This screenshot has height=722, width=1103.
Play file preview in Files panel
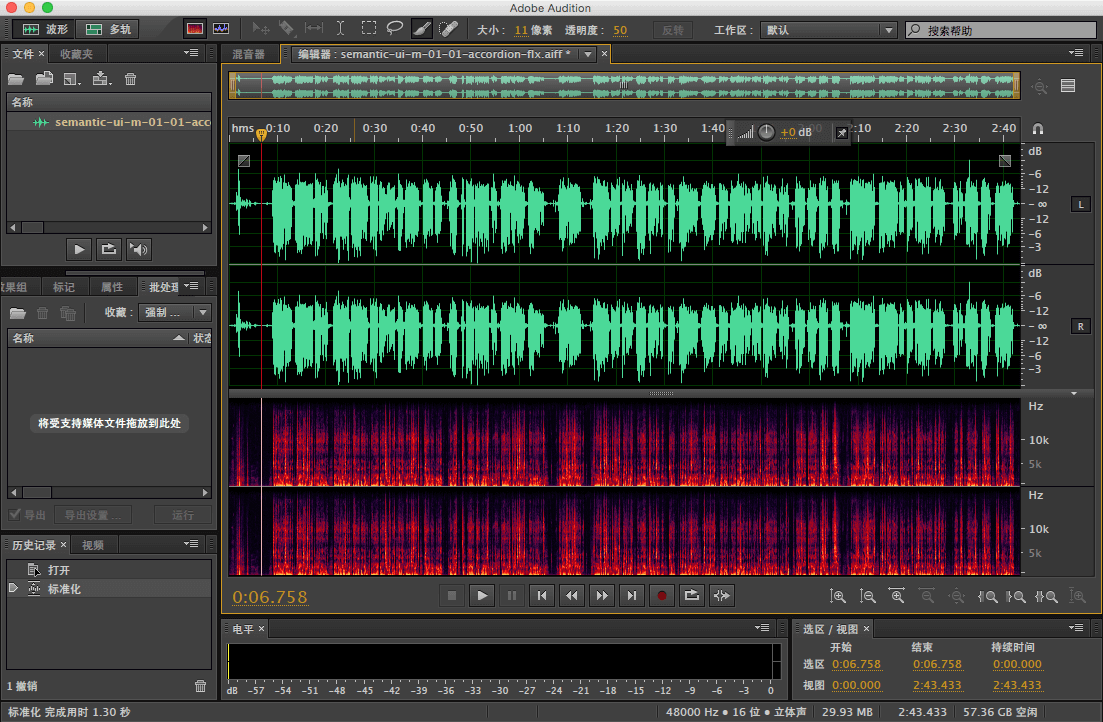click(79, 249)
